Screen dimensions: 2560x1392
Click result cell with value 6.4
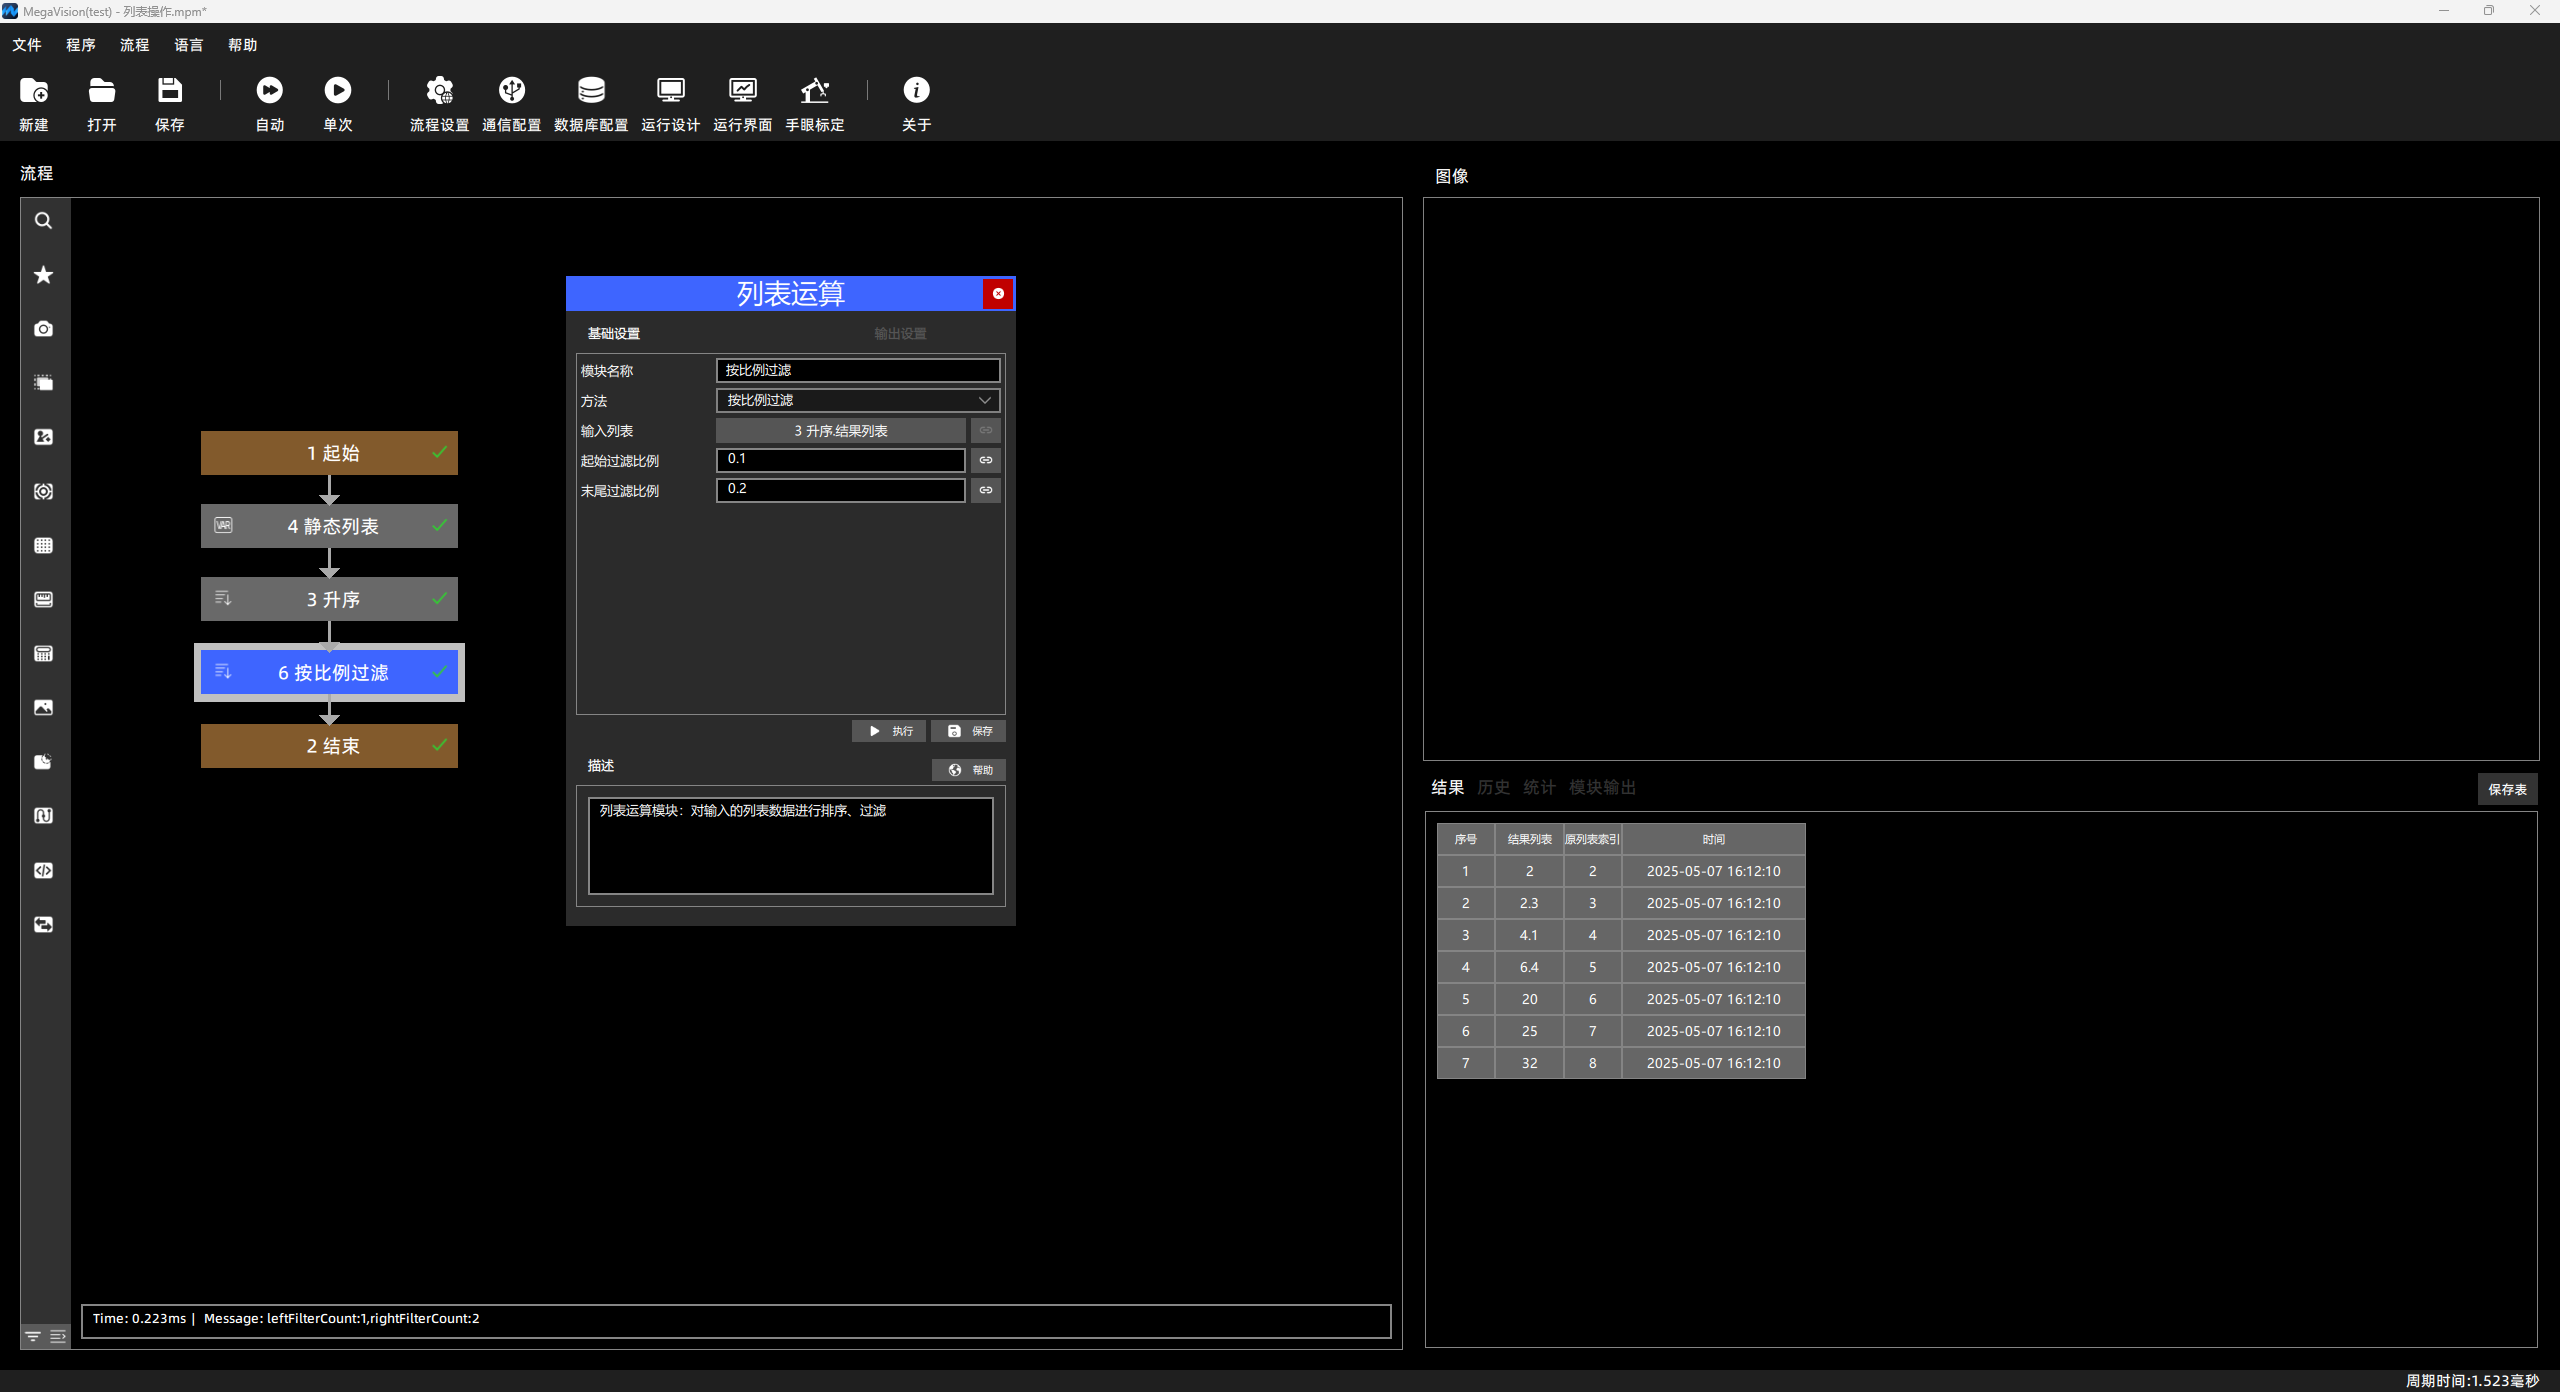1529,967
